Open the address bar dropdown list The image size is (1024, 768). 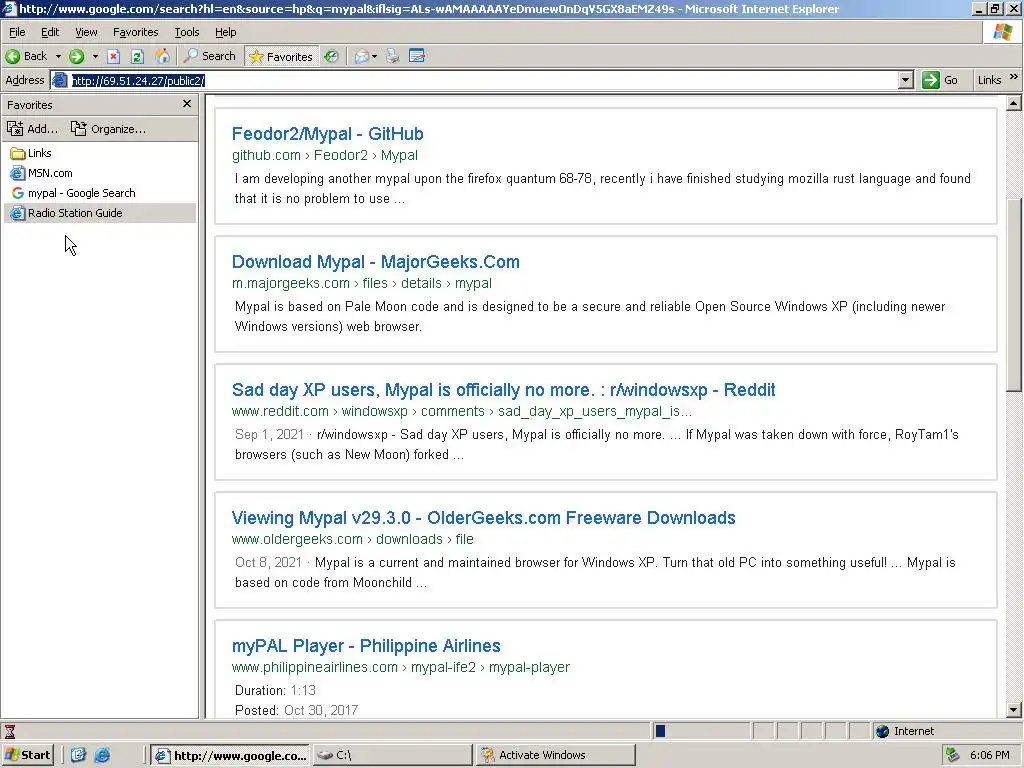(905, 80)
